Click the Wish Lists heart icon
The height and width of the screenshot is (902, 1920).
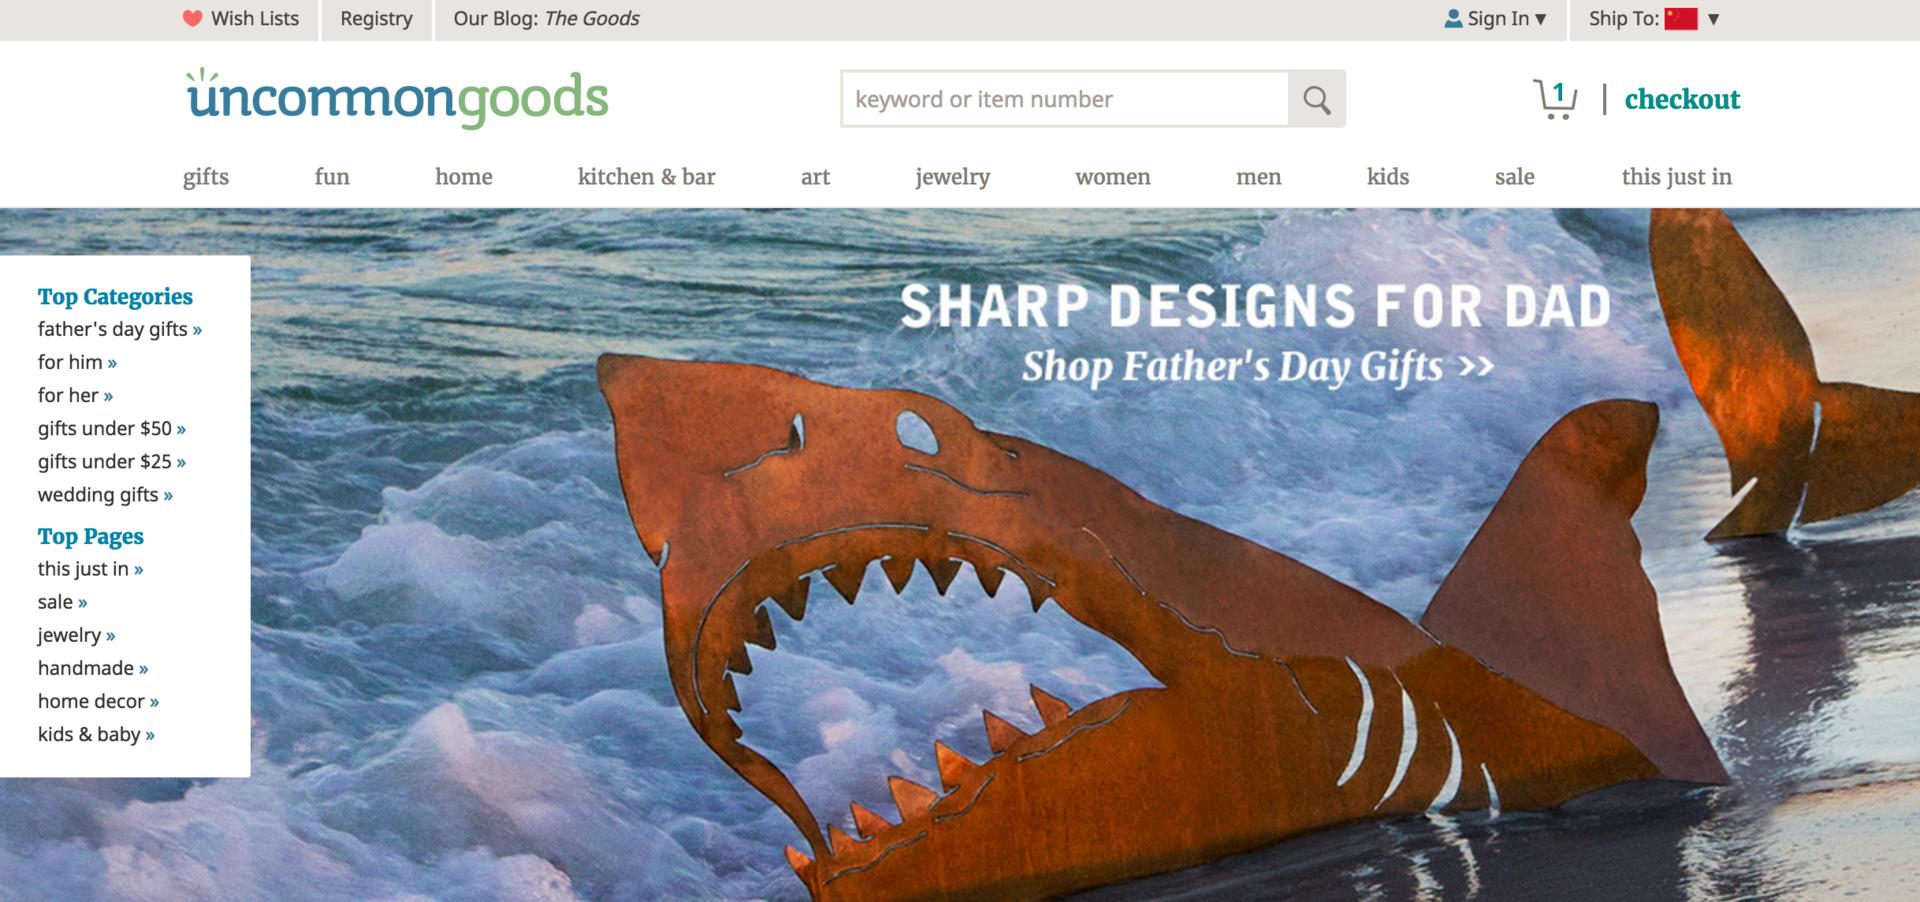click(x=193, y=19)
